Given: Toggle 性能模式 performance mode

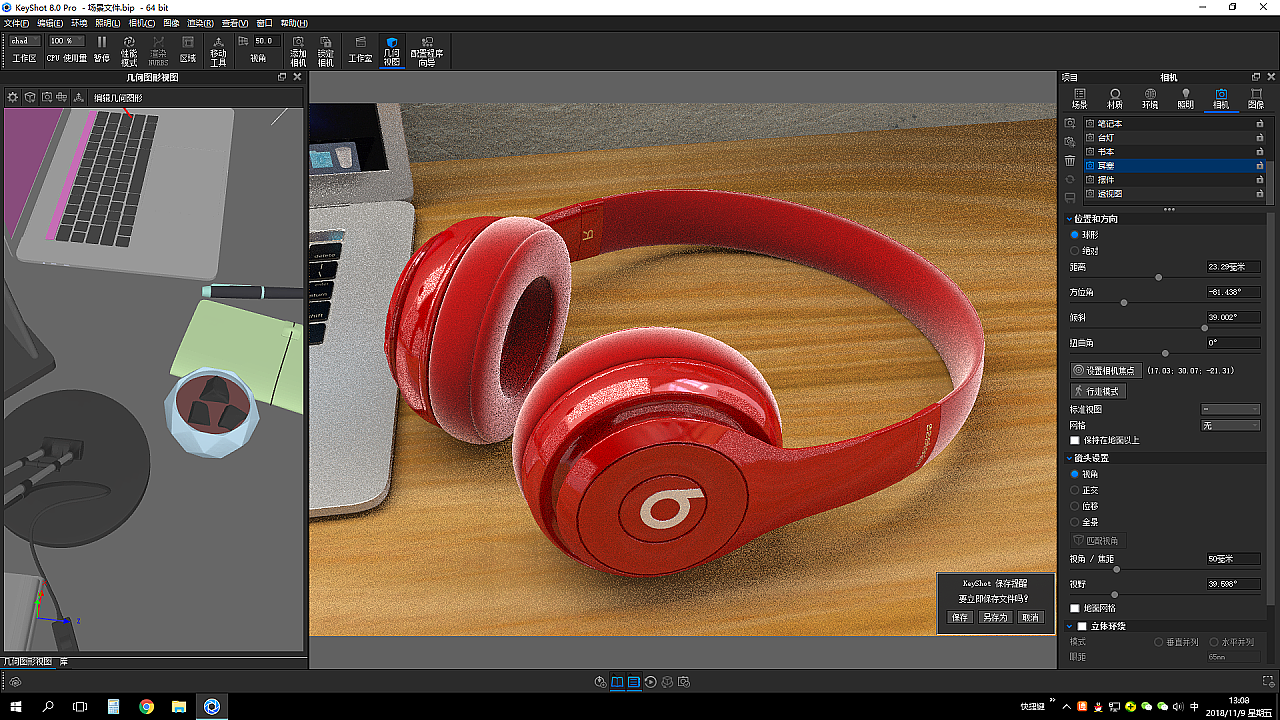Looking at the screenshot, I should (129, 50).
